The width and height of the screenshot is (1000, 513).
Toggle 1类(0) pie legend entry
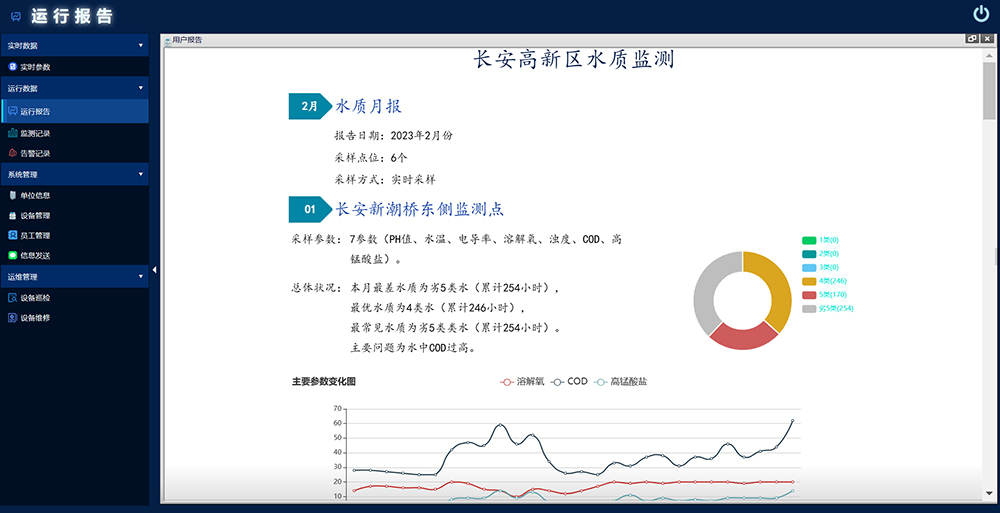click(x=820, y=240)
